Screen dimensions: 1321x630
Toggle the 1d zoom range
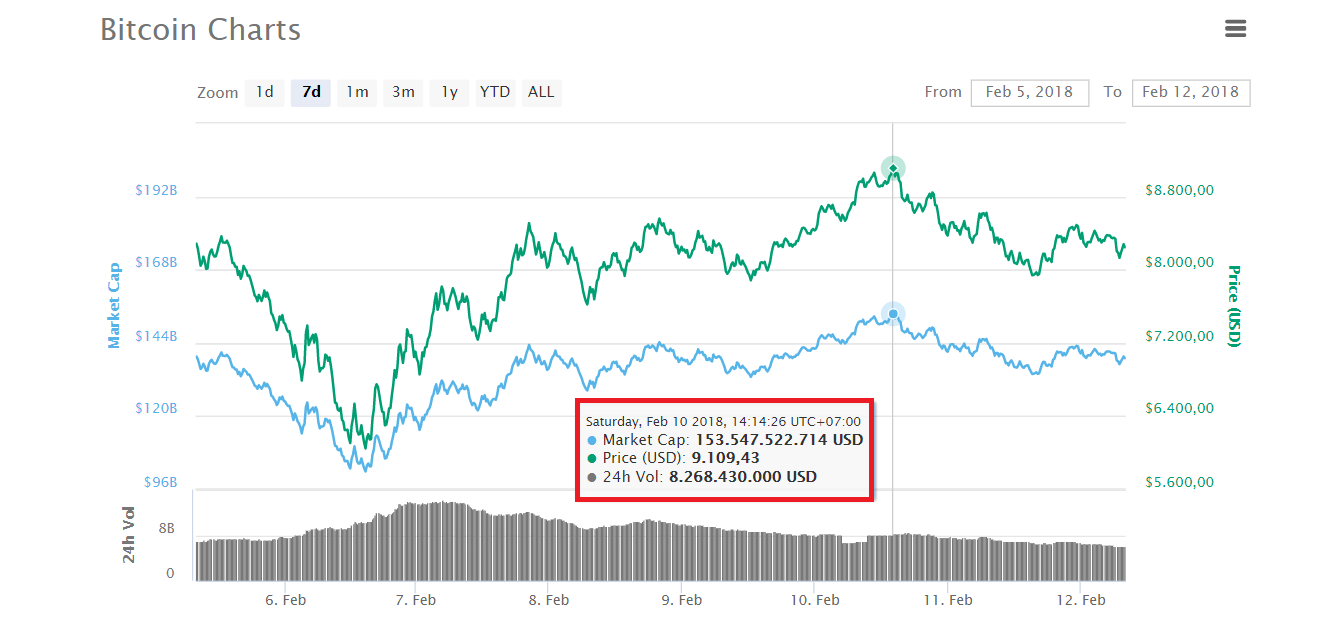pos(264,92)
